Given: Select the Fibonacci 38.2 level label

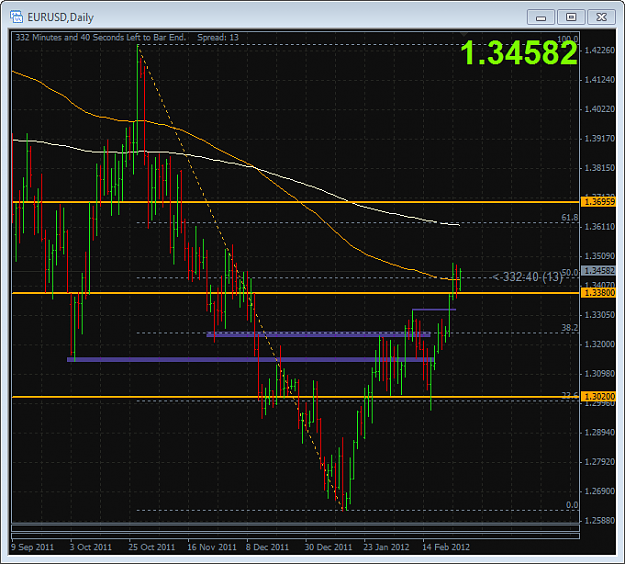Looking at the screenshot, I should click(570, 328).
